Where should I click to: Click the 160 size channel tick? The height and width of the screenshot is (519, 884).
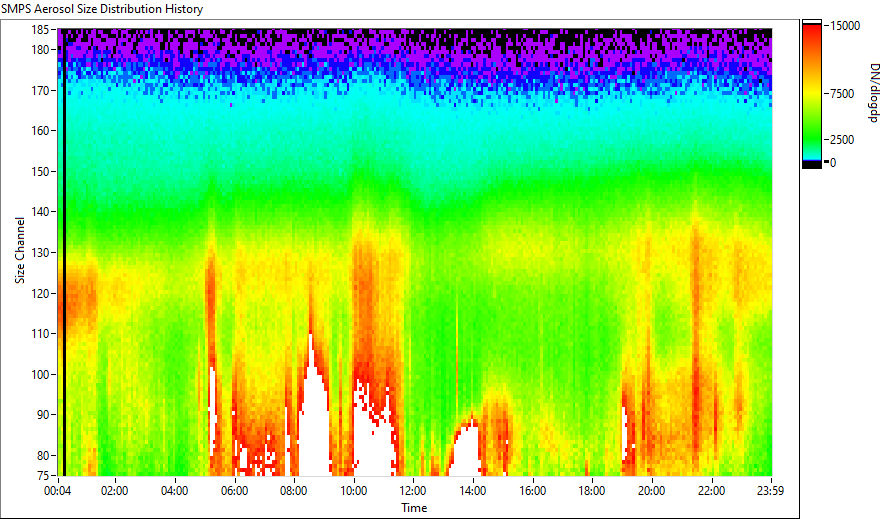pyautogui.click(x=41, y=131)
